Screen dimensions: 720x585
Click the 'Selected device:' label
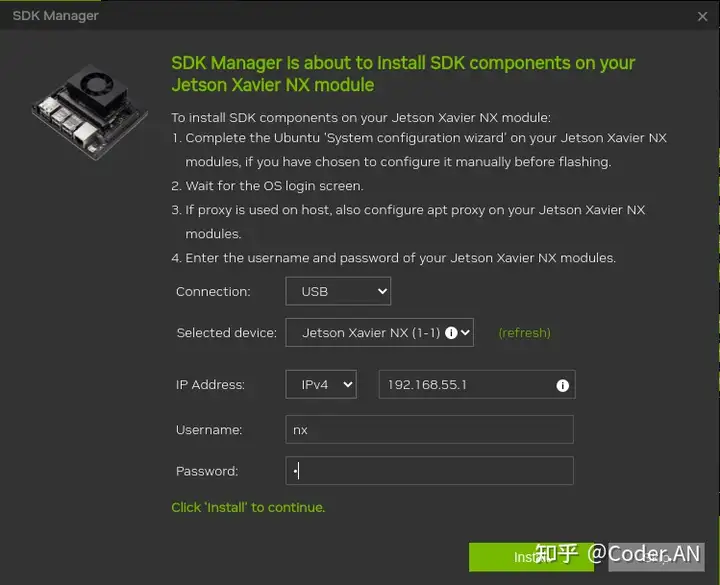tap(226, 332)
